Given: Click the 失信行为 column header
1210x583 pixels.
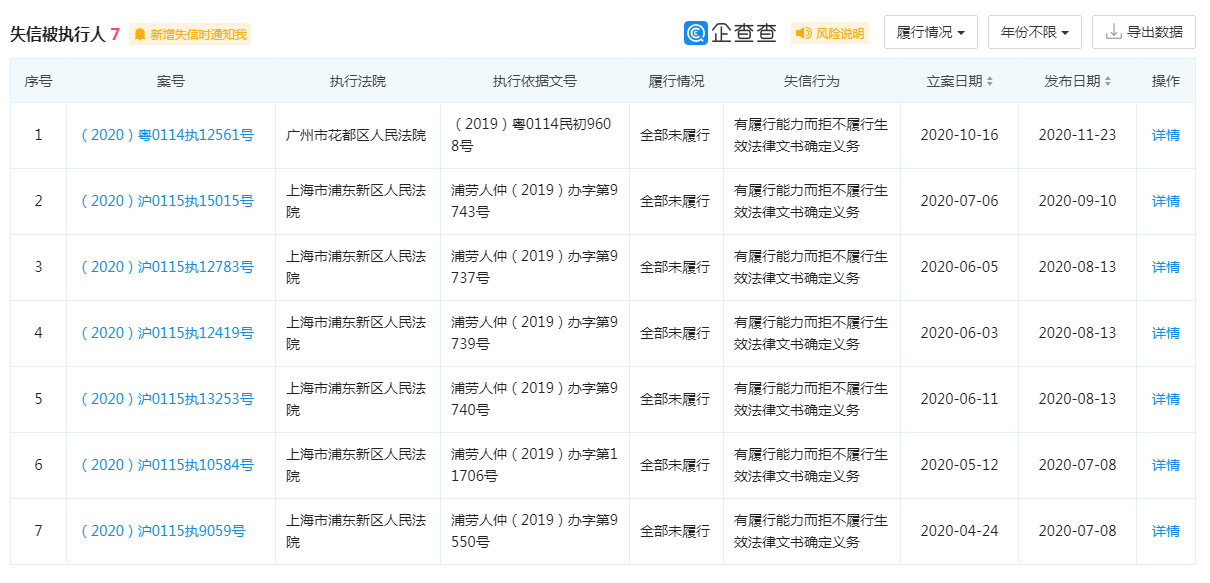Looking at the screenshot, I should coord(811,81).
